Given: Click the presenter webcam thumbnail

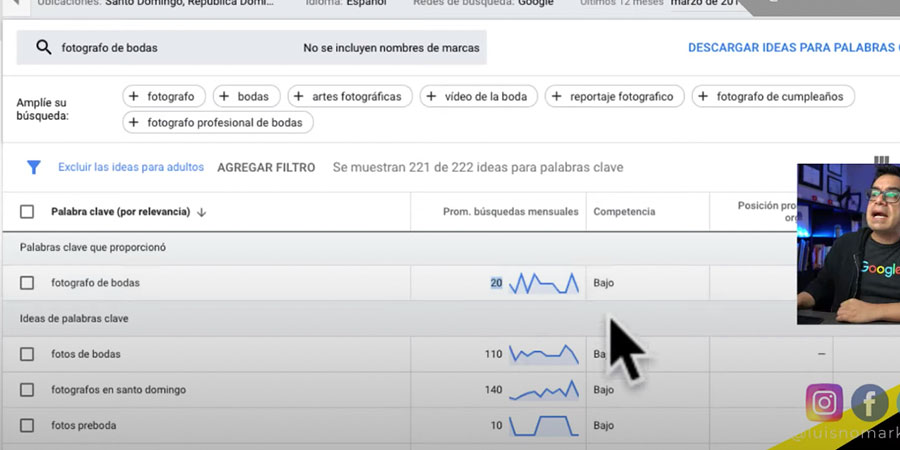Looking at the screenshot, I should coord(848,244).
